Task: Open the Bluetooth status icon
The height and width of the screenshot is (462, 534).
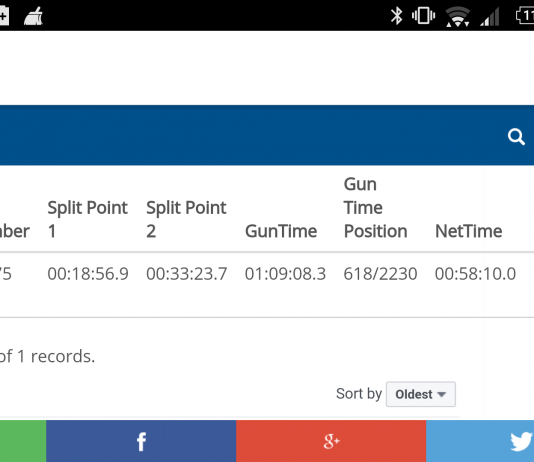Action: (x=396, y=16)
